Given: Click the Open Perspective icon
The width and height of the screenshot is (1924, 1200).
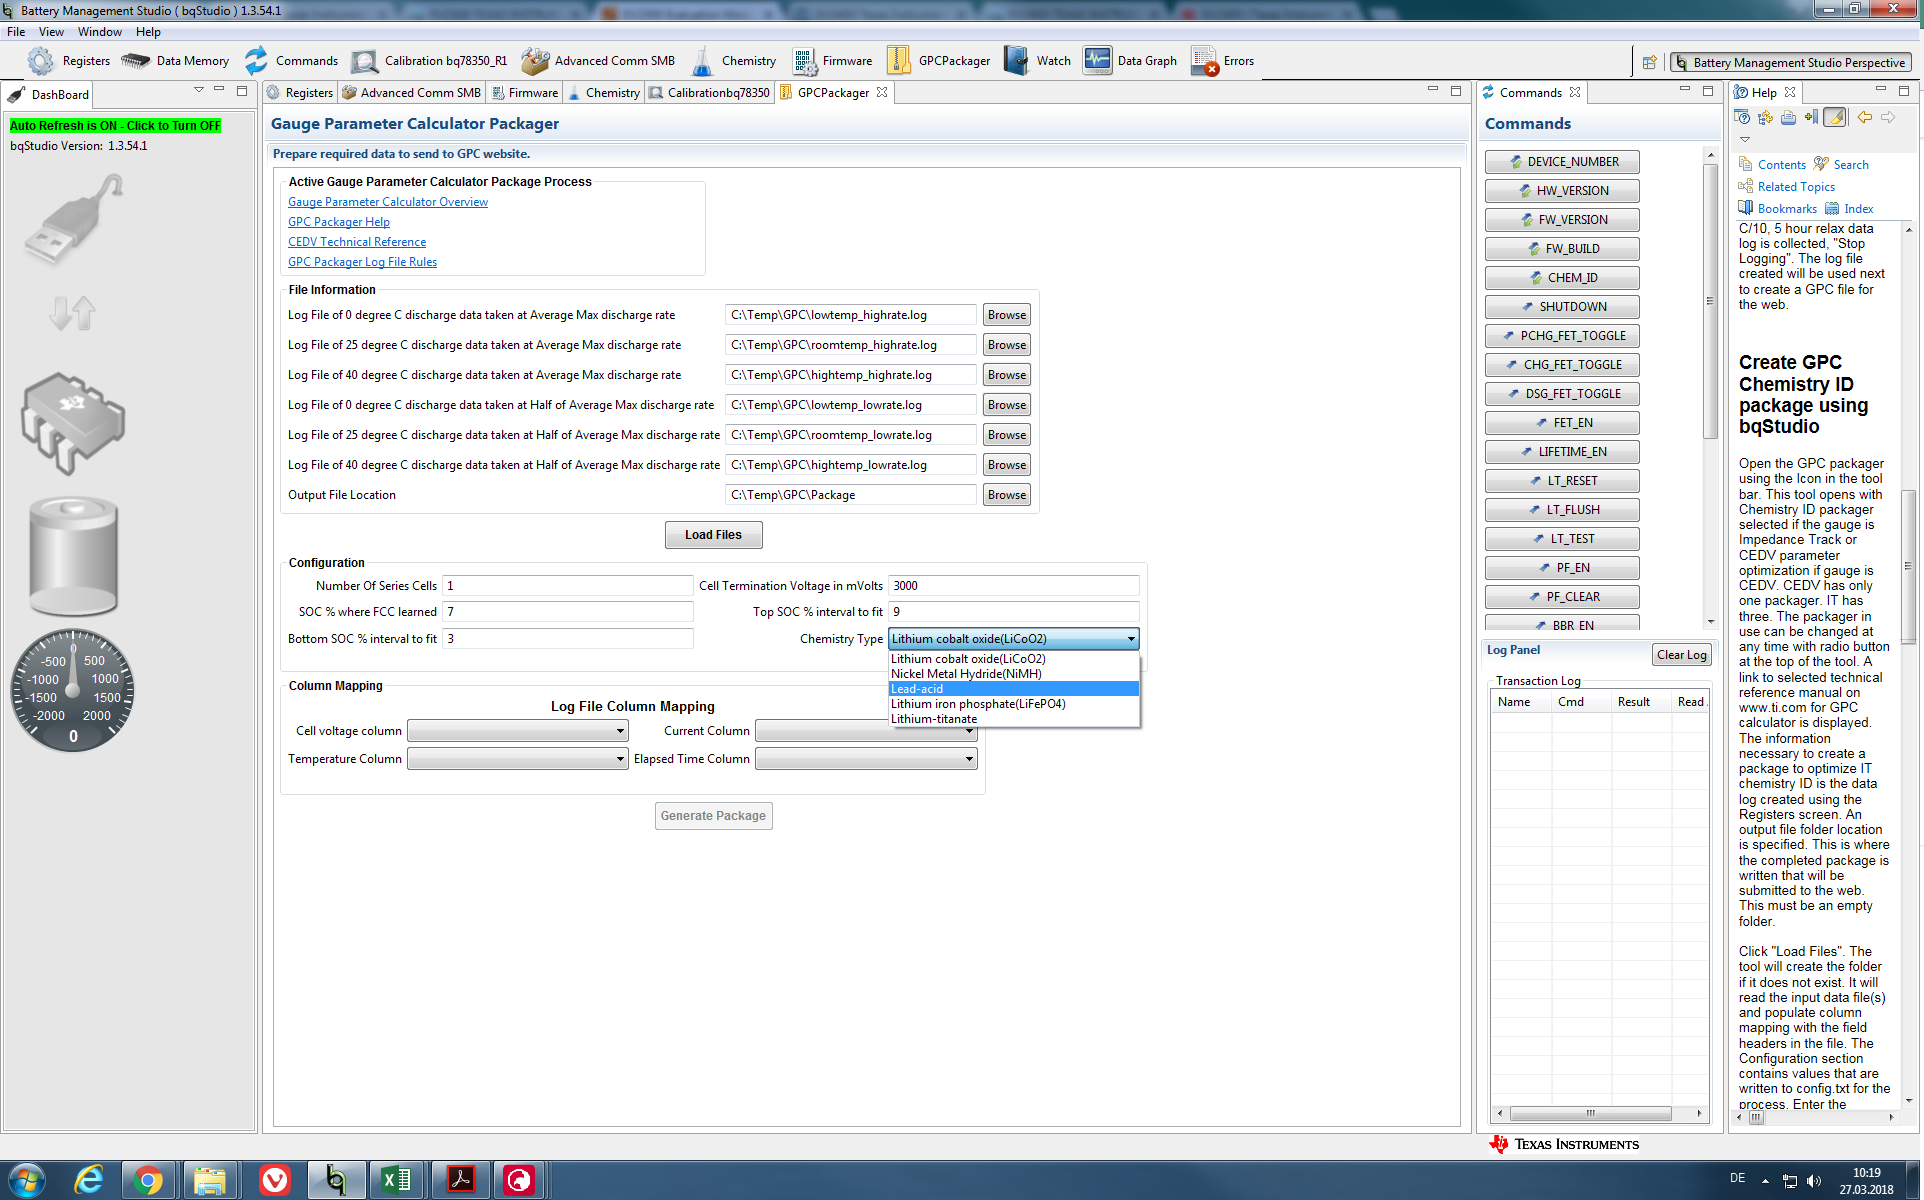Looking at the screenshot, I should 1649,62.
